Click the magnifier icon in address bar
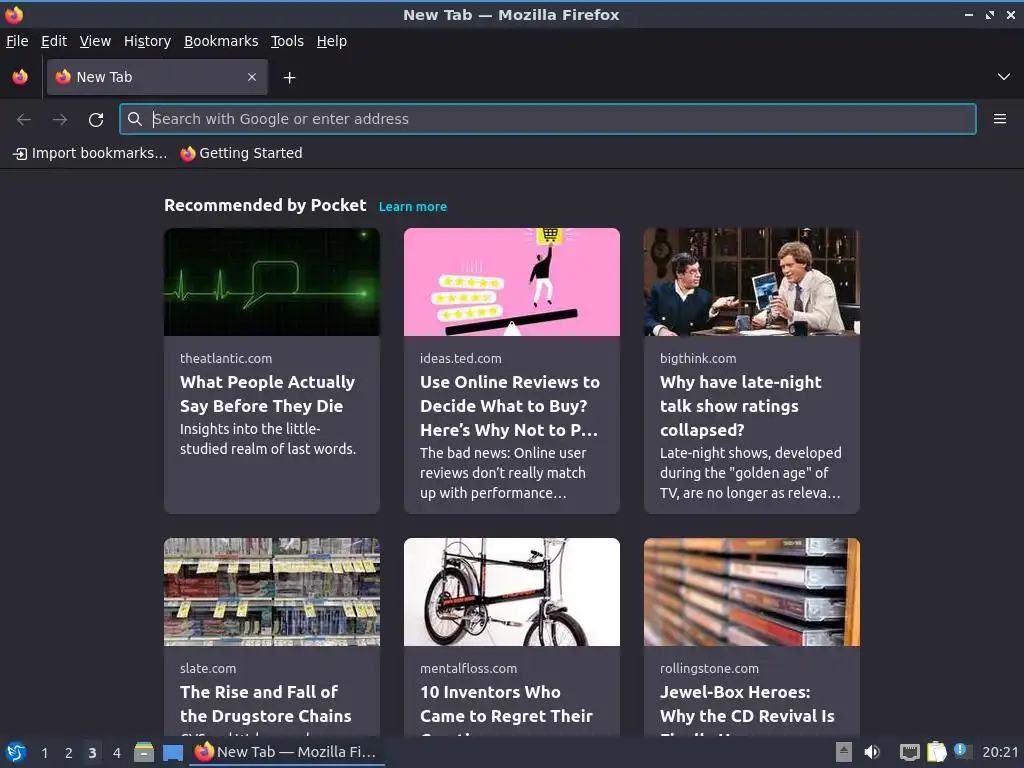 coord(135,119)
